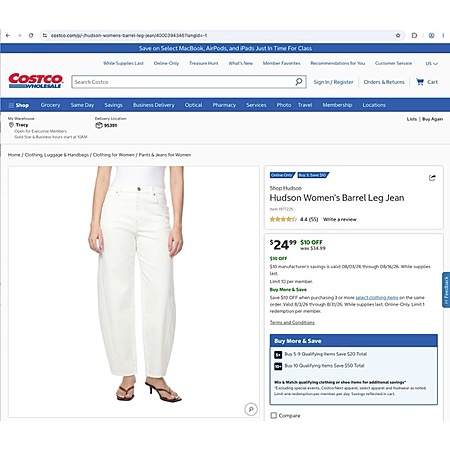Click the Buy 3, Save $10 badge
Viewport: 450px width, 450px height.
coord(313,175)
